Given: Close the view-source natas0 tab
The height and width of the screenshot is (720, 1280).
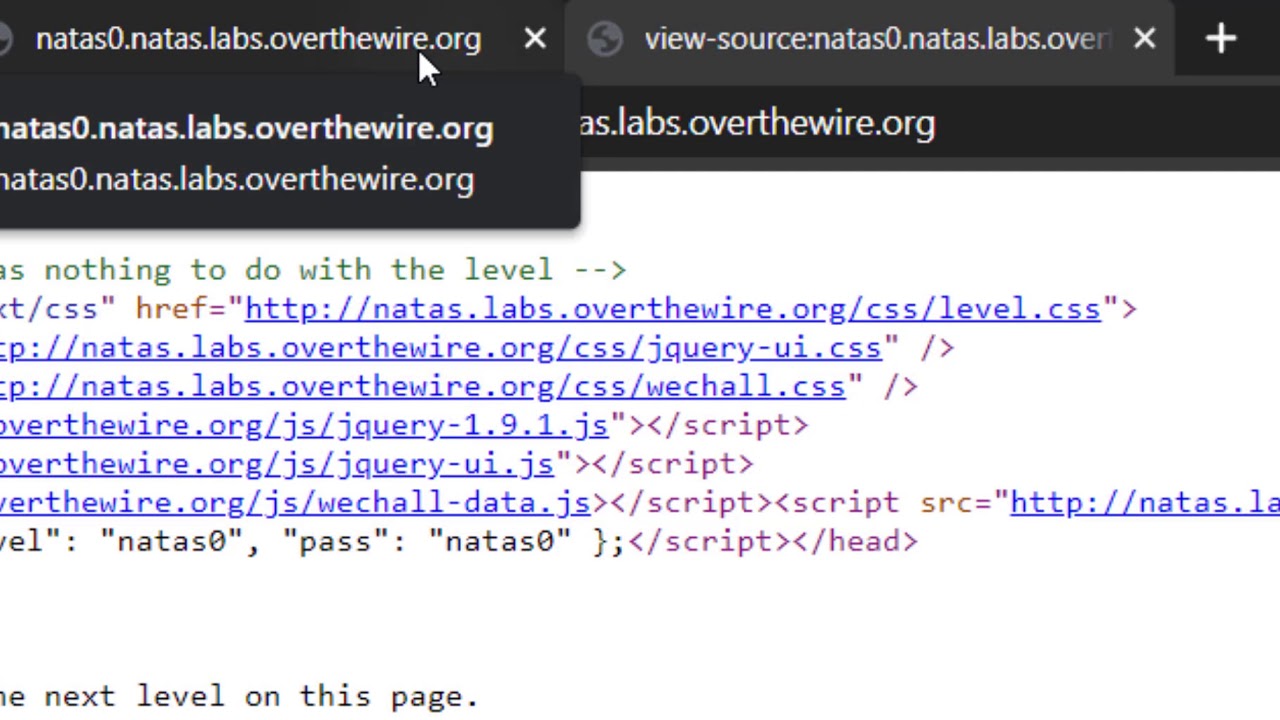Looking at the screenshot, I should point(1144,39).
